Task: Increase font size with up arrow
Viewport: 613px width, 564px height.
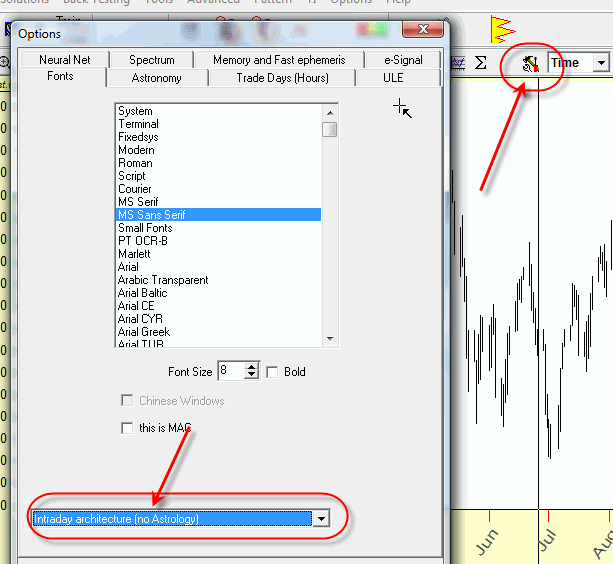Action: [x=251, y=366]
